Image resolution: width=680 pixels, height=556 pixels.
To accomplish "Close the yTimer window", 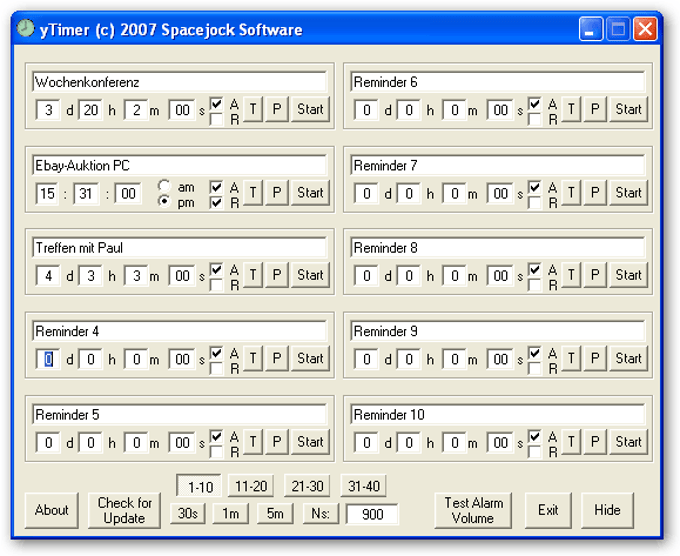I will click(645, 29).
